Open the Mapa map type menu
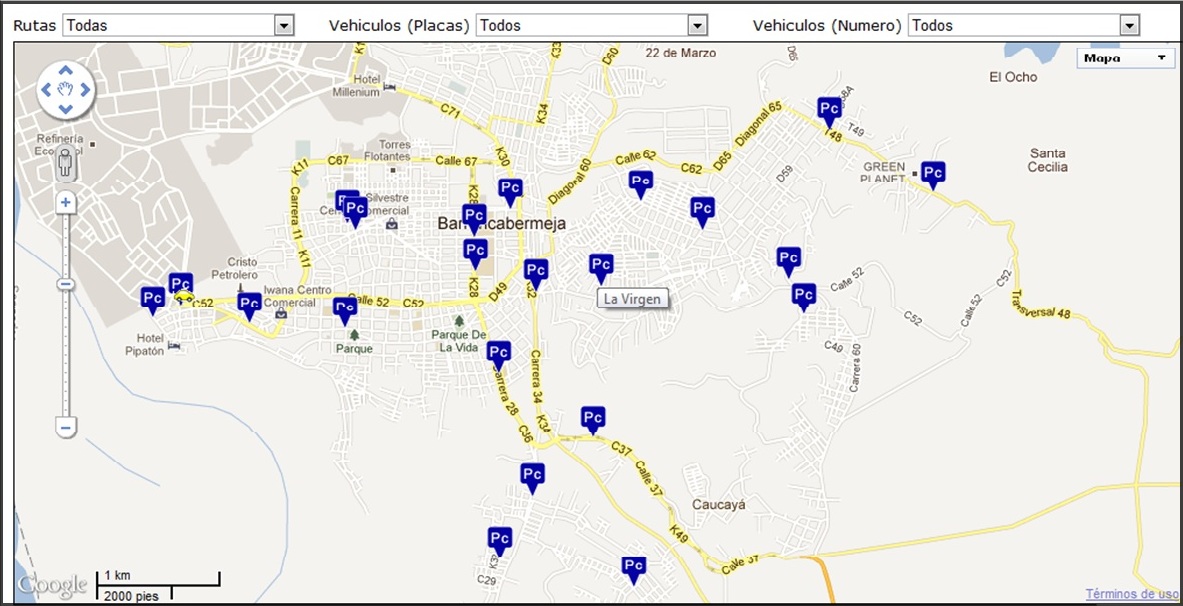Image resolution: width=1183 pixels, height=606 pixels. pyautogui.click(x=1126, y=58)
